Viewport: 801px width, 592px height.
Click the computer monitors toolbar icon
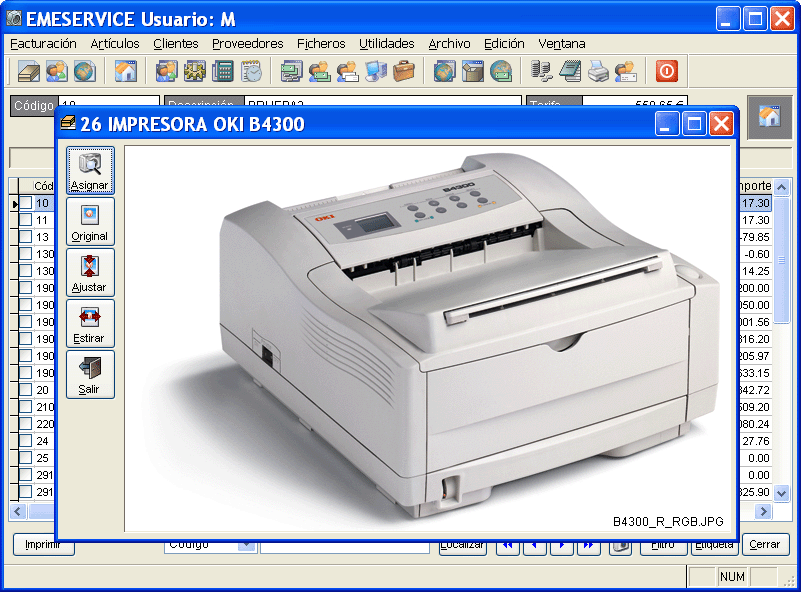tap(375, 71)
